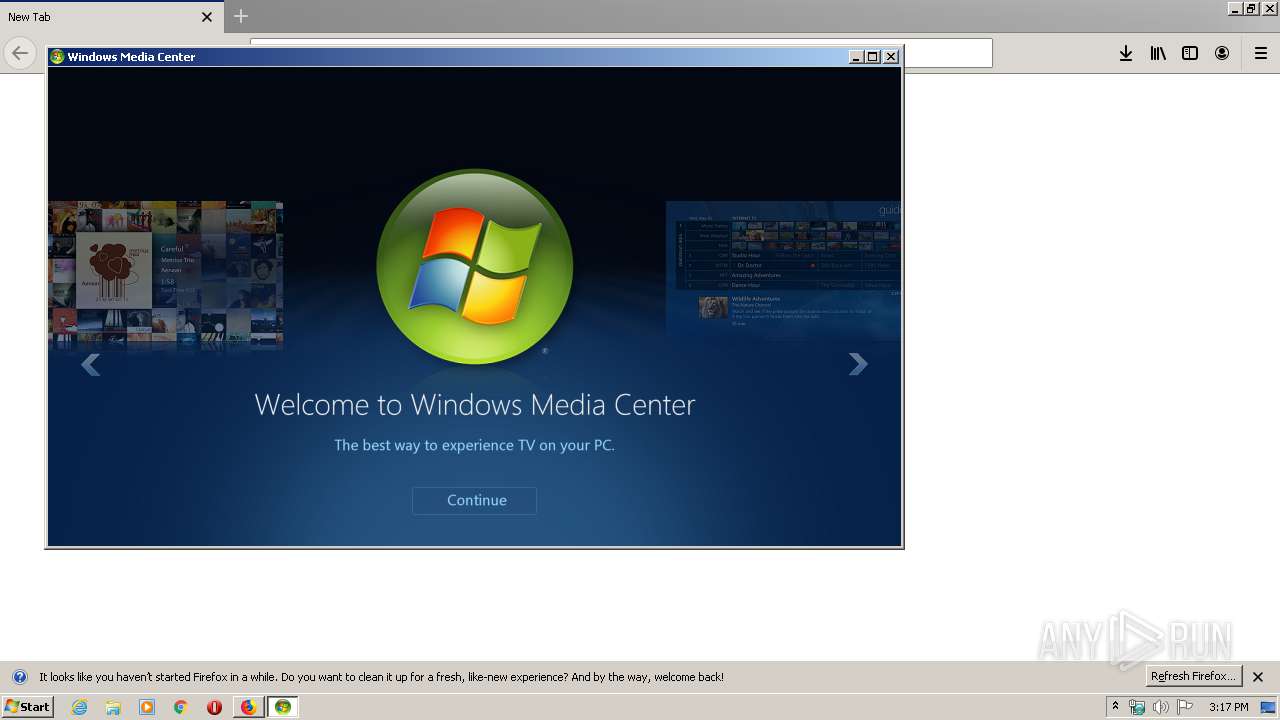
Task: Click the Show Desktop tray icon
Action: pyautogui.click(x=1269, y=707)
